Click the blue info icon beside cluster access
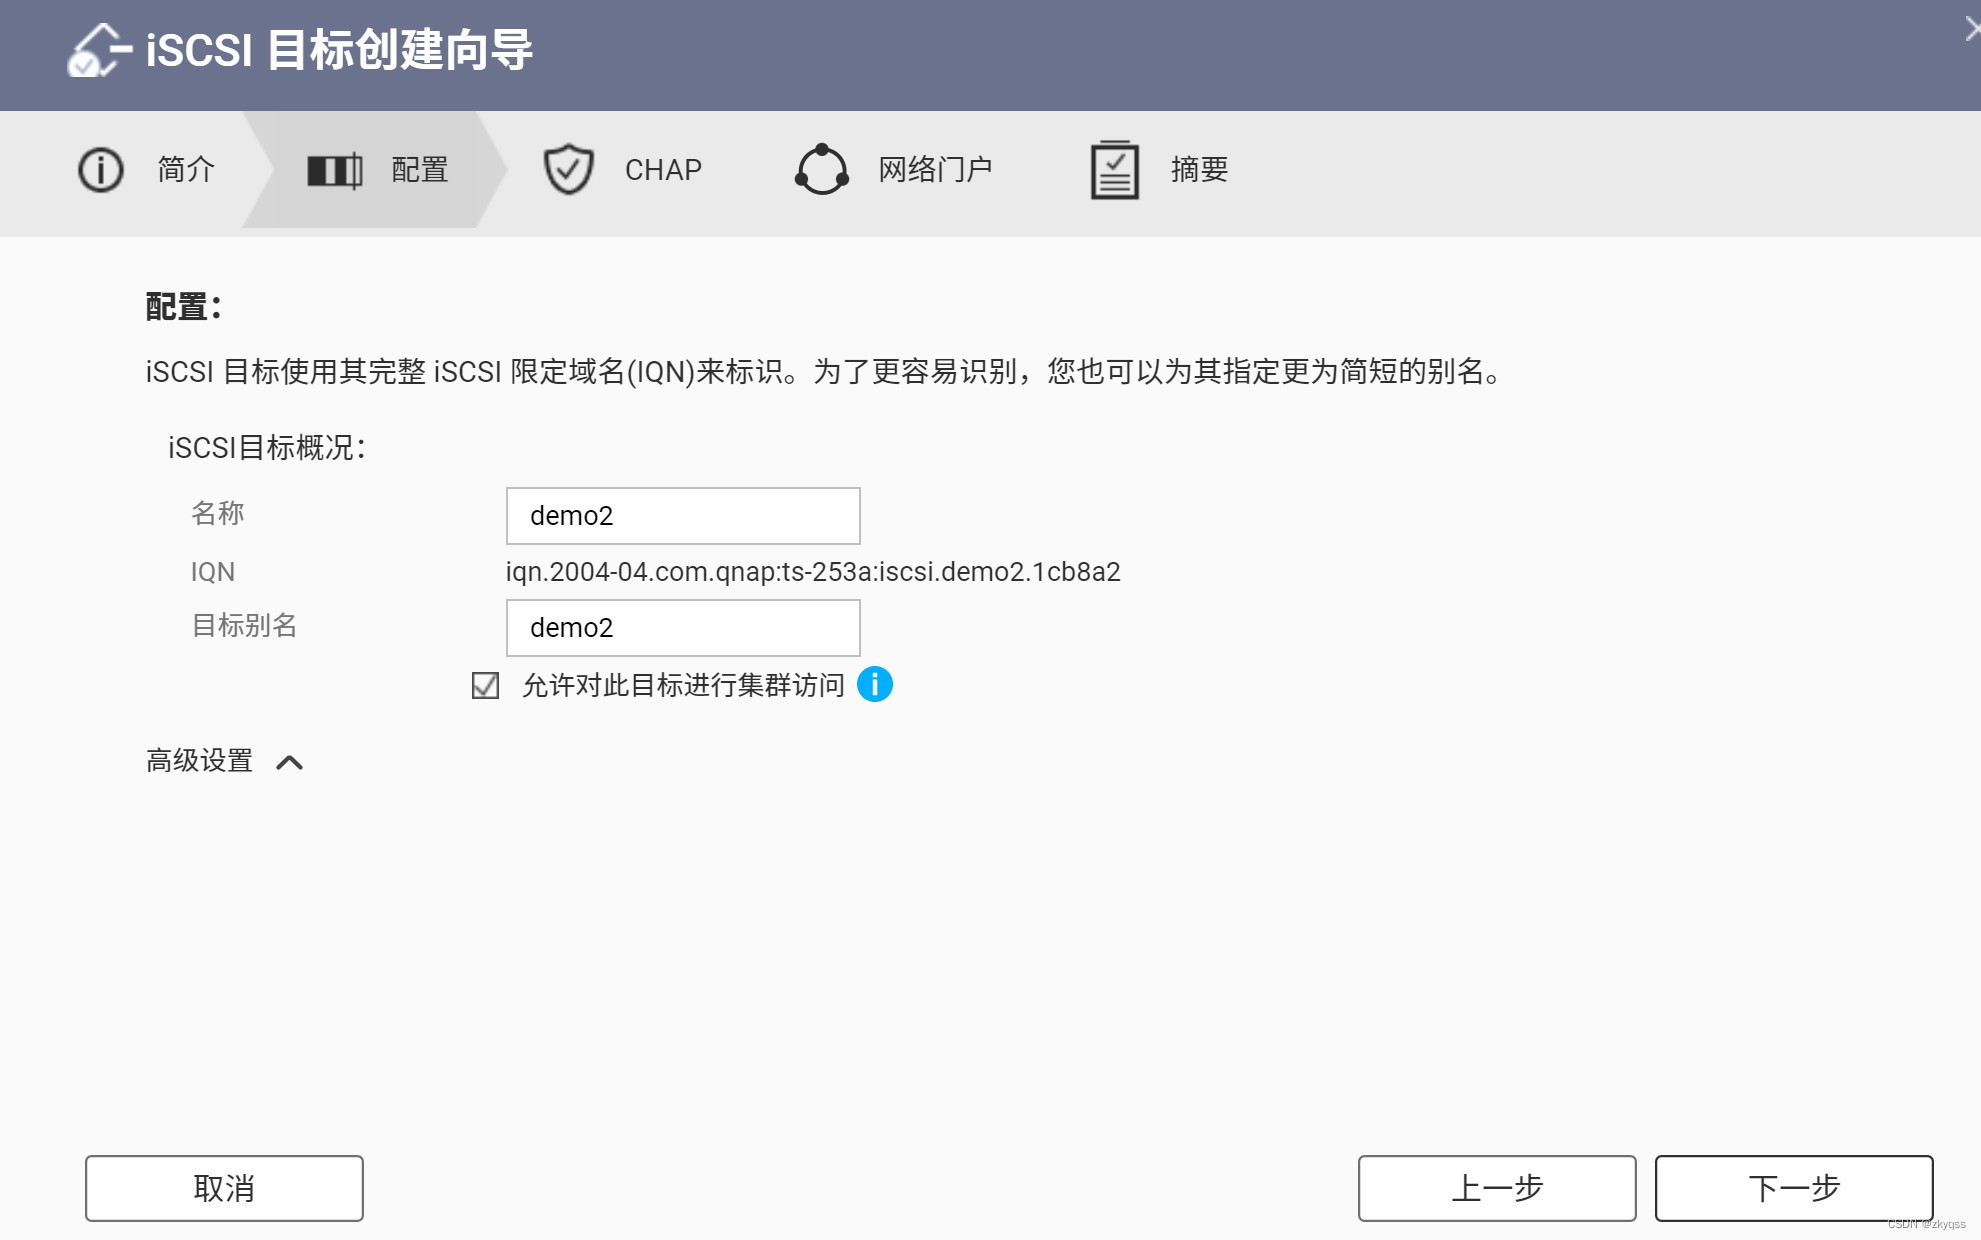The width and height of the screenshot is (1981, 1240). [875, 685]
